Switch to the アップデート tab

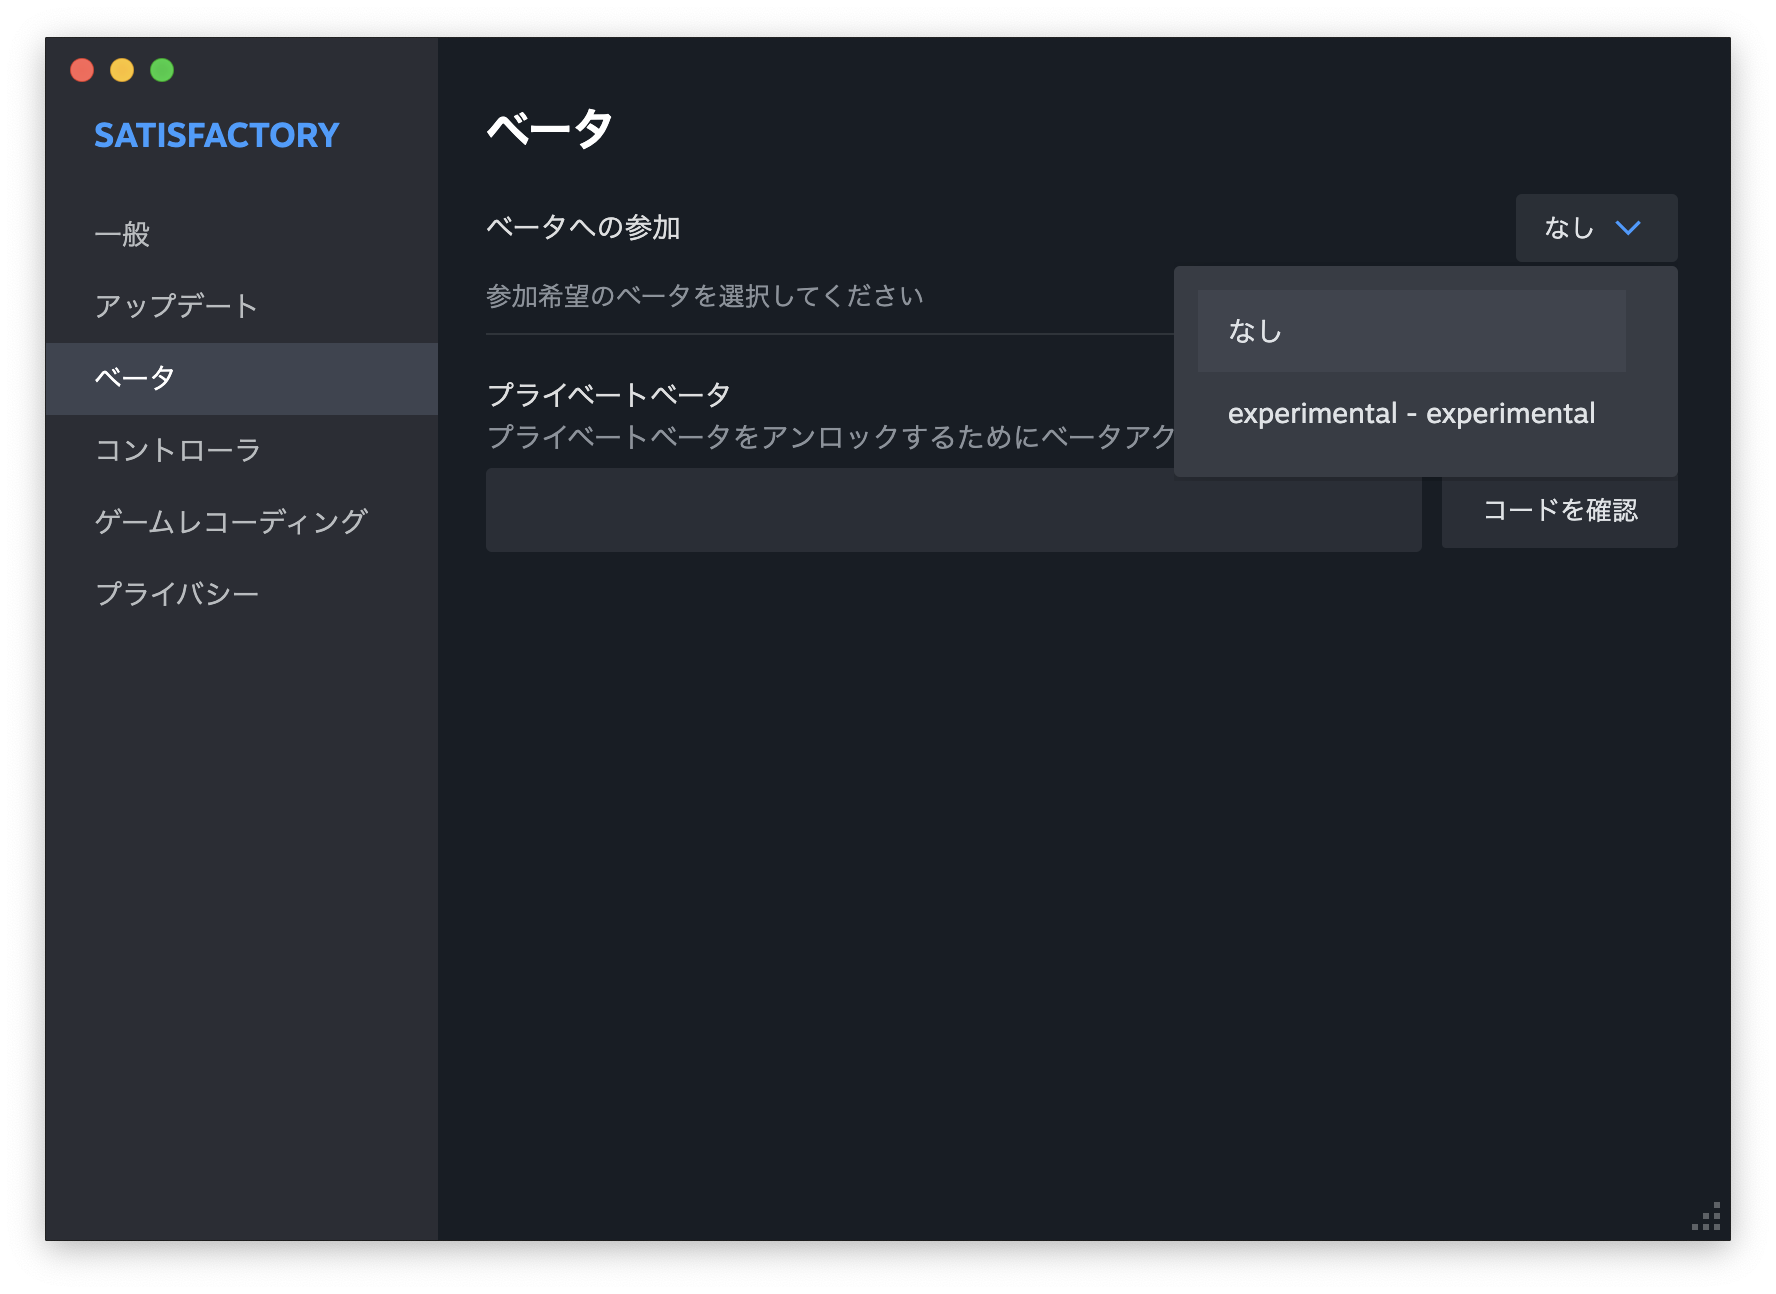pyautogui.click(x=241, y=306)
